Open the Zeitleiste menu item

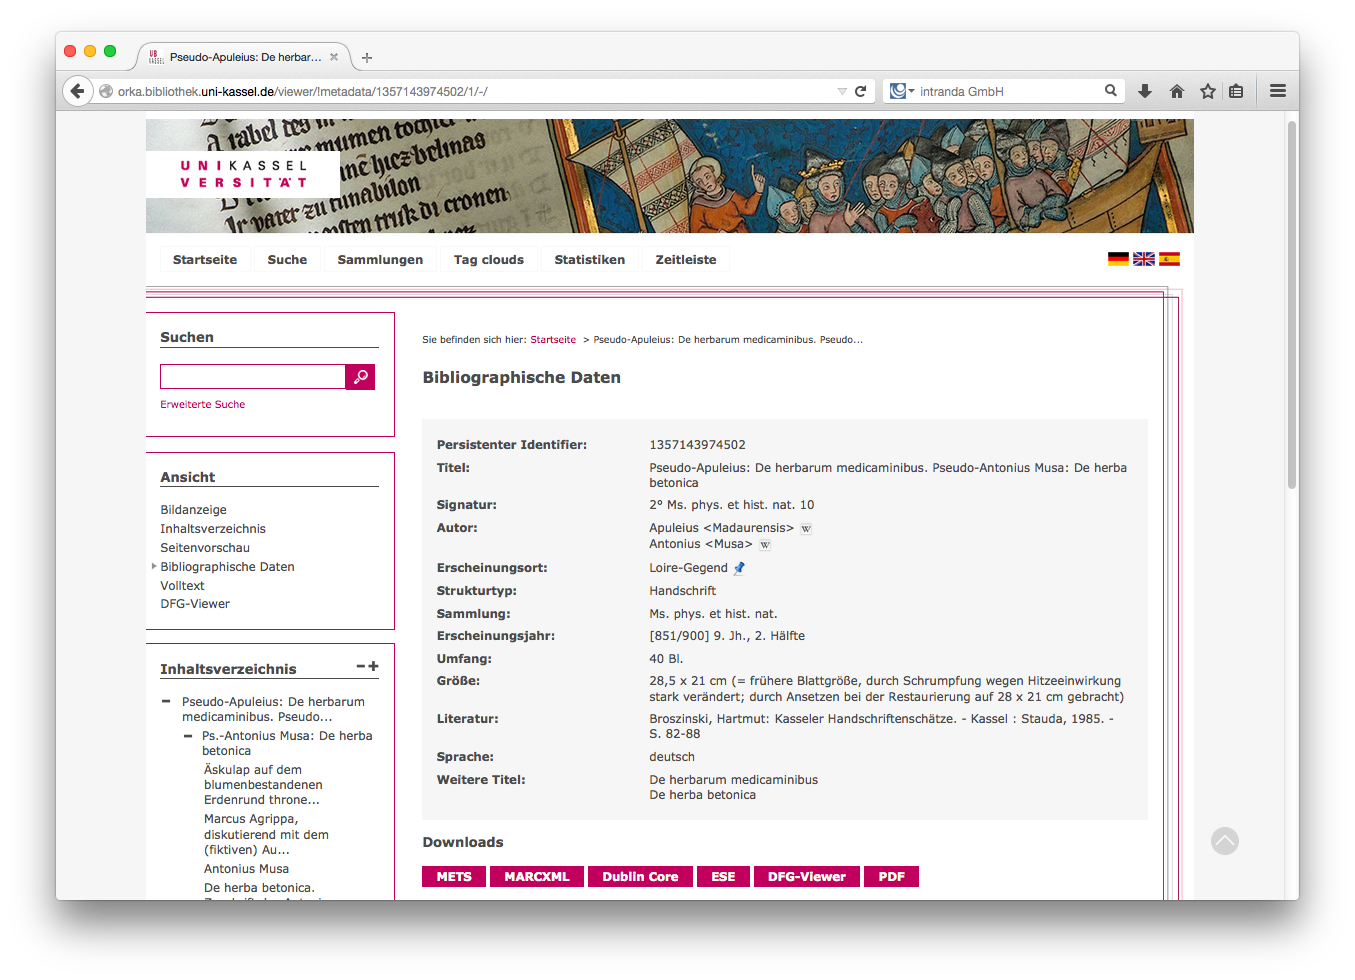[686, 260]
